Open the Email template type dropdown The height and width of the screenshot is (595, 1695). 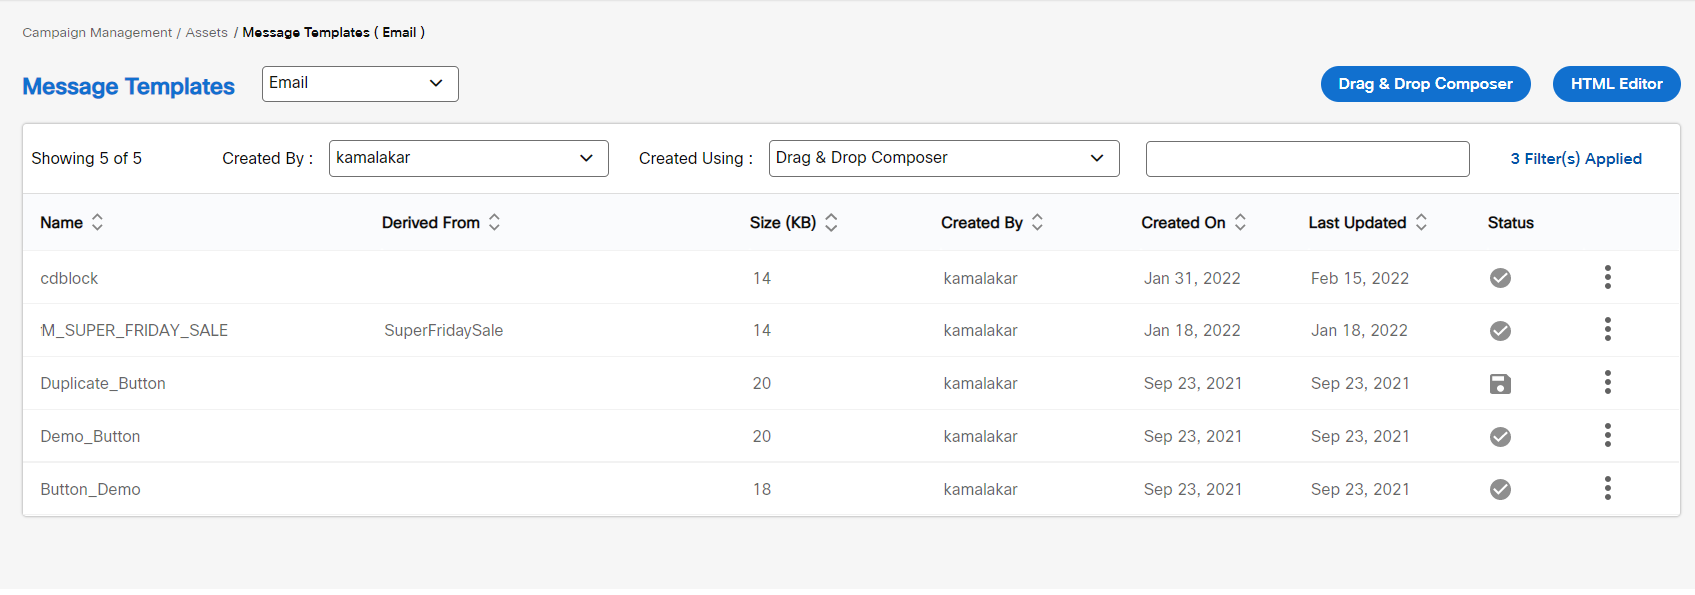pyautogui.click(x=359, y=84)
